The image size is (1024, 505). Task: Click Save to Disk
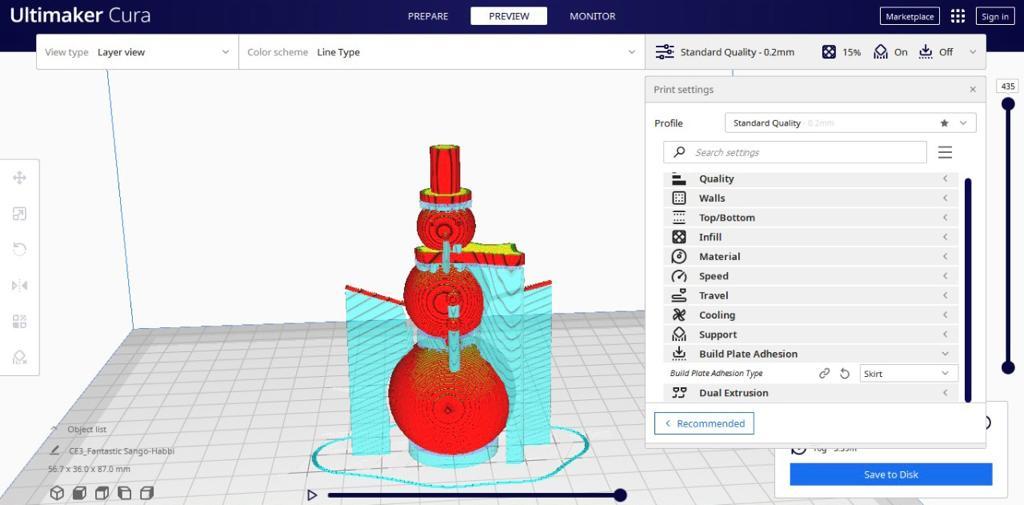(x=891, y=474)
